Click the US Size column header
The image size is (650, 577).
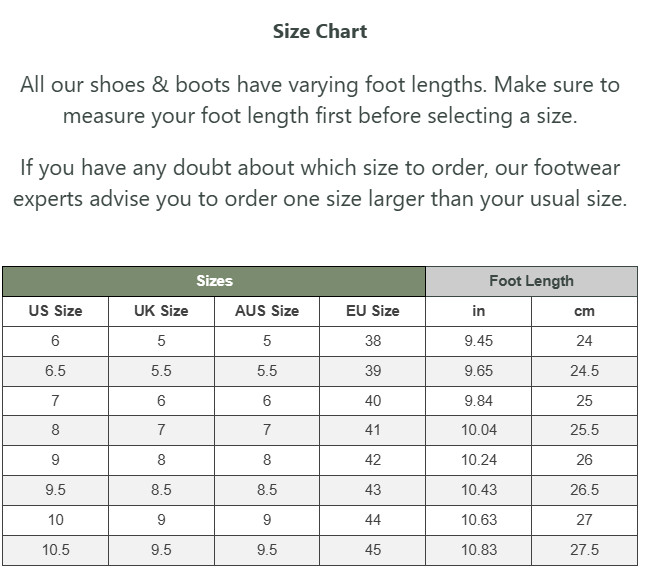pos(56,311)
